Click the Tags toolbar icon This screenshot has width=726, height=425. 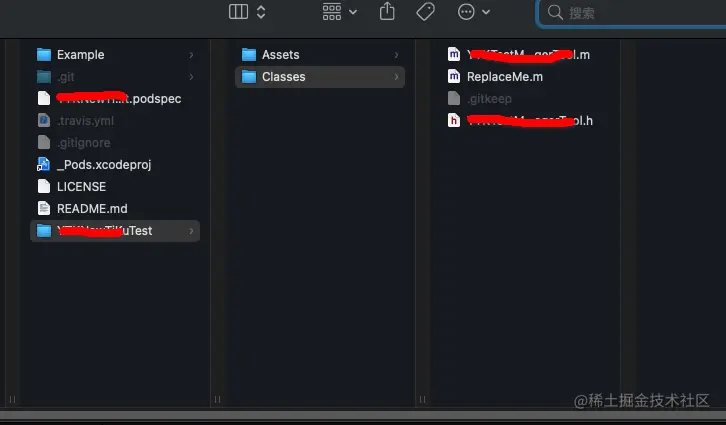click(425, 12)
